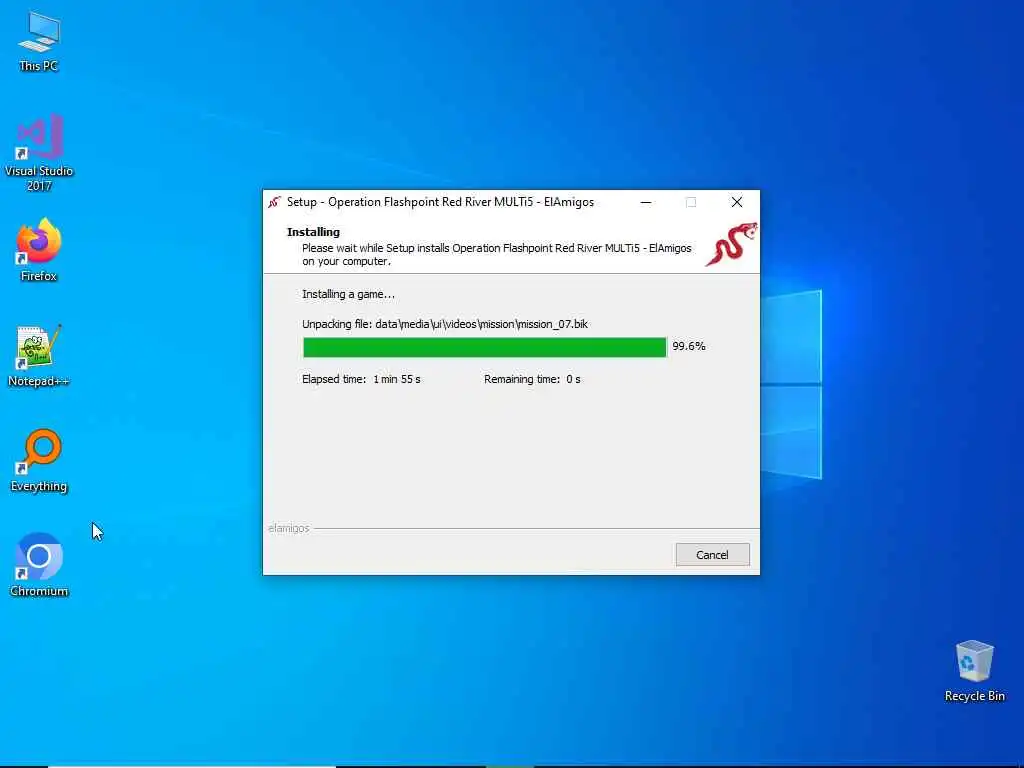Select the Everything search shortcut

pyautogui.click(x=39, y=461)
